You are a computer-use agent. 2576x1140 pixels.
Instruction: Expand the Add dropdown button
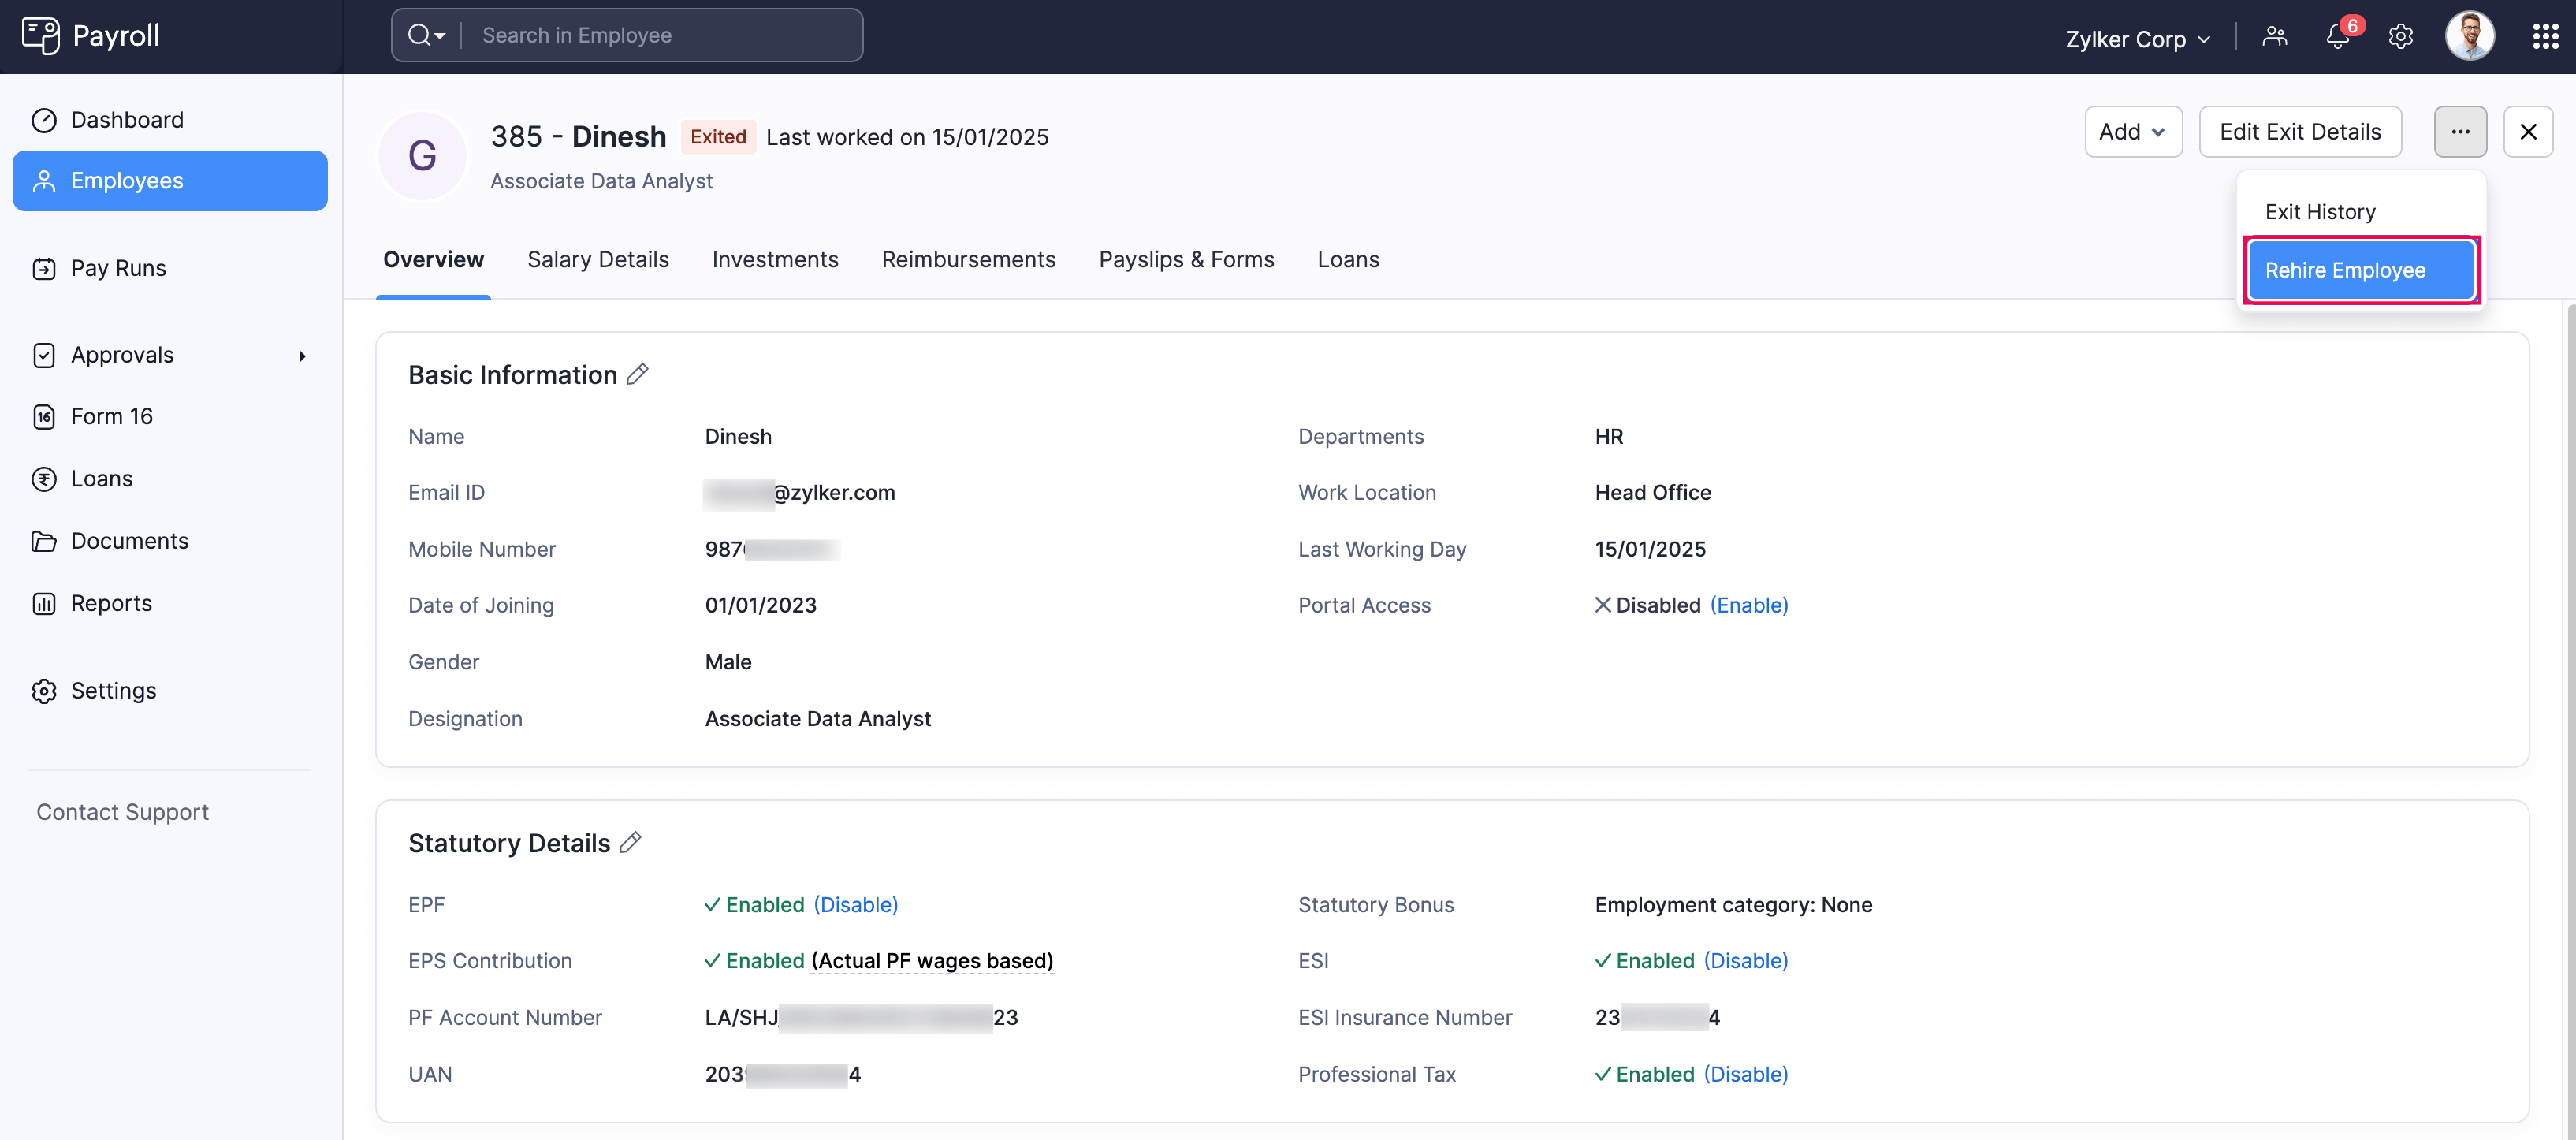(x=2132, y=132)
